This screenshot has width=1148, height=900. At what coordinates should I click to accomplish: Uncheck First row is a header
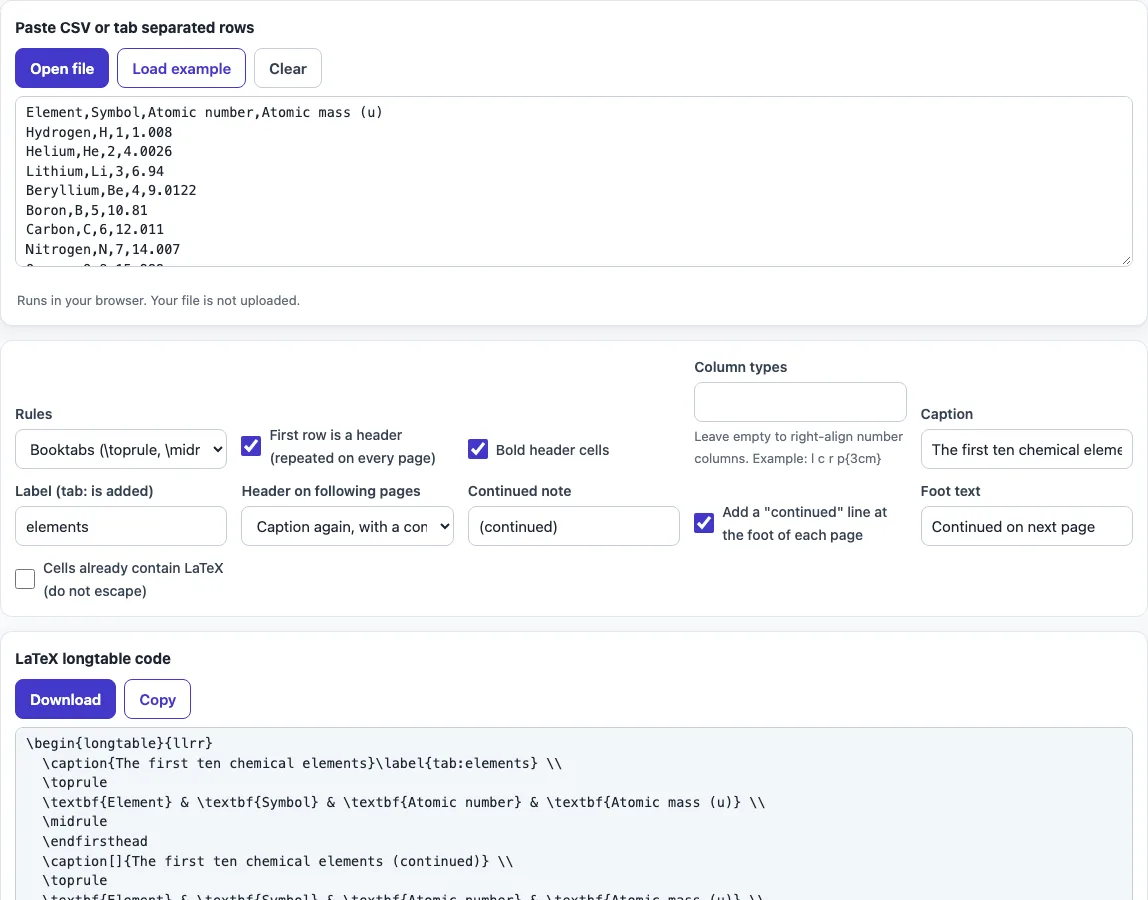point(251,446)
